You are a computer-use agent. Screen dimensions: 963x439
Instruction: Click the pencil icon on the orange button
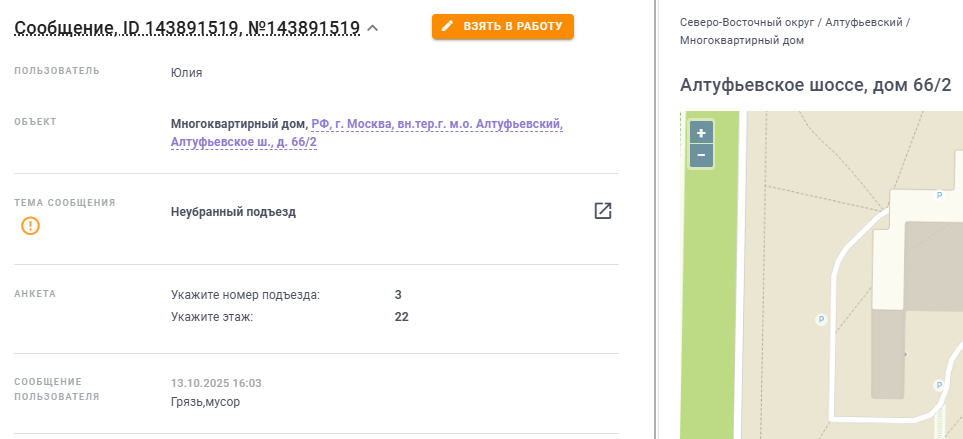point(447,26)
